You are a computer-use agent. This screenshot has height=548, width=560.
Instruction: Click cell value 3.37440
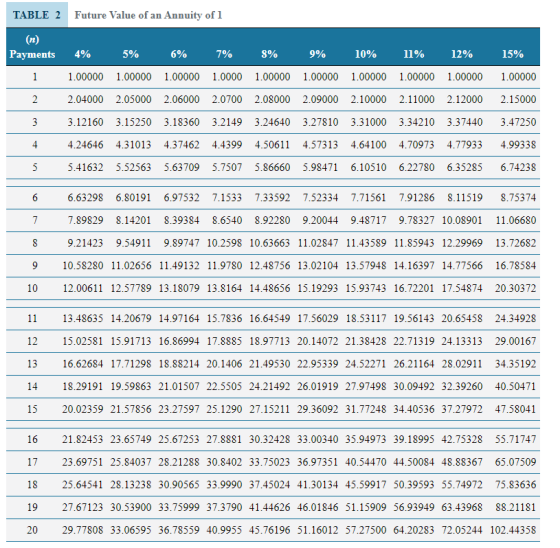[x=465, y=122]
